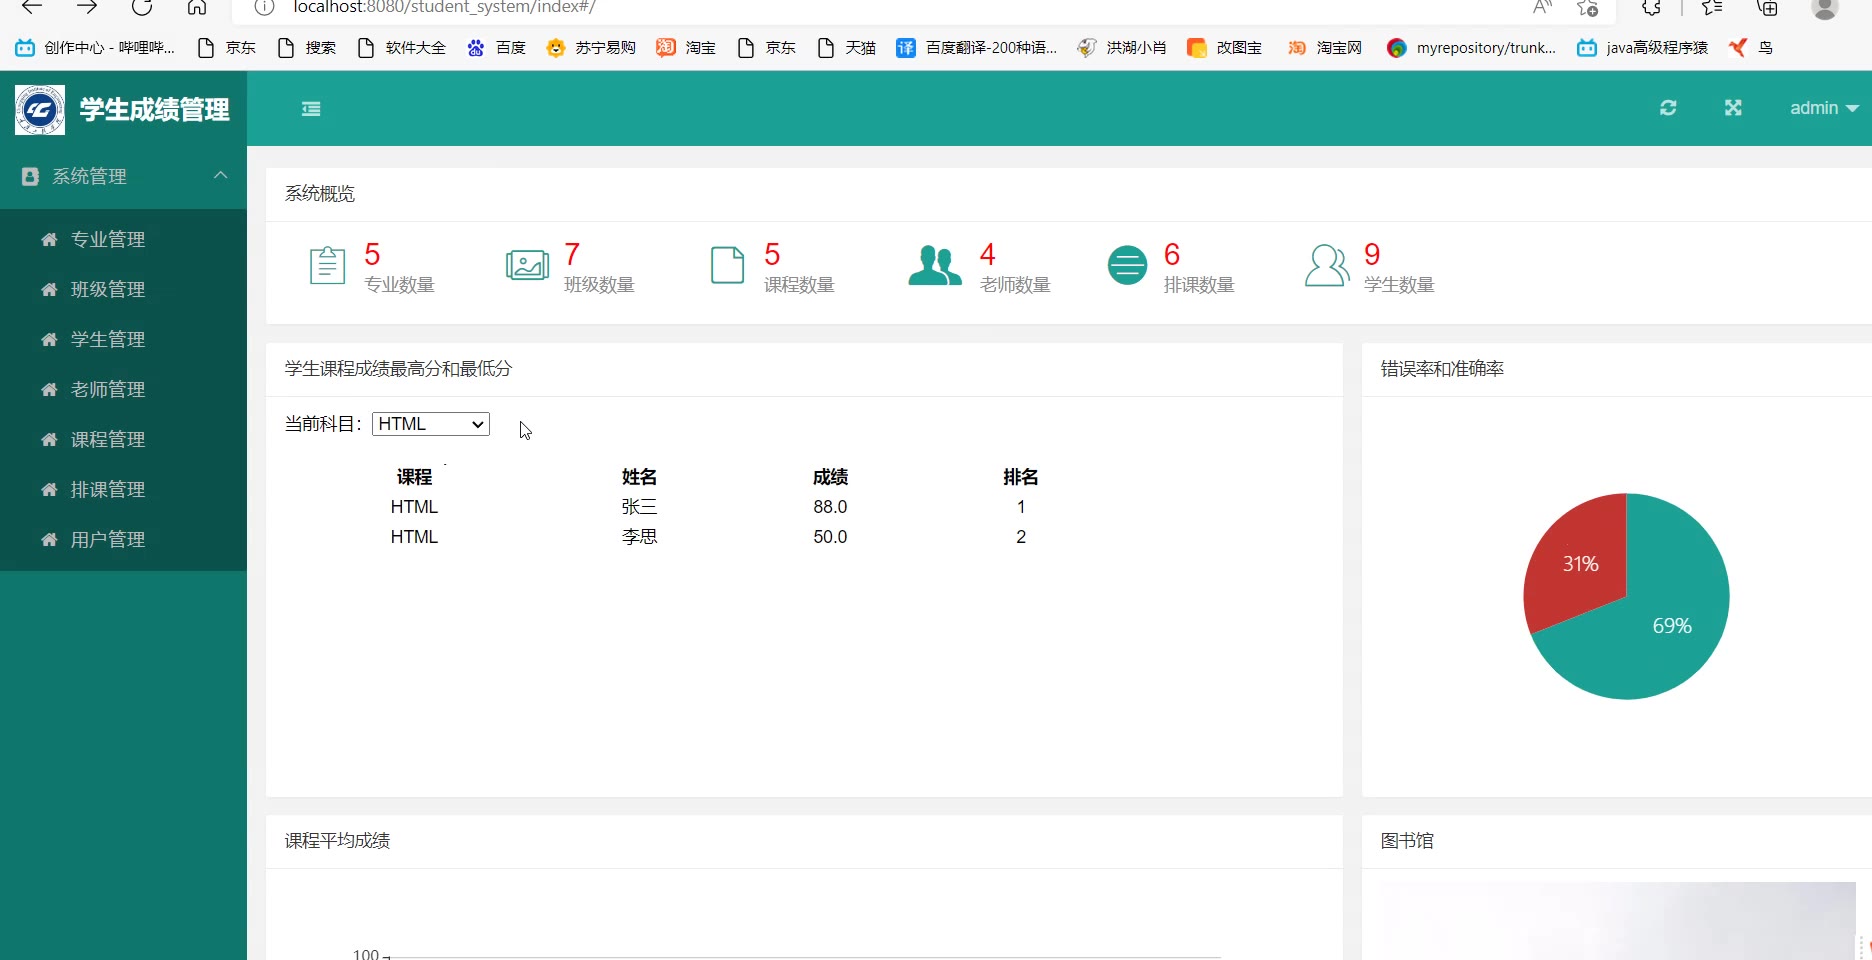
Task: Open the 天猫 bookmark
Action: 846,48
